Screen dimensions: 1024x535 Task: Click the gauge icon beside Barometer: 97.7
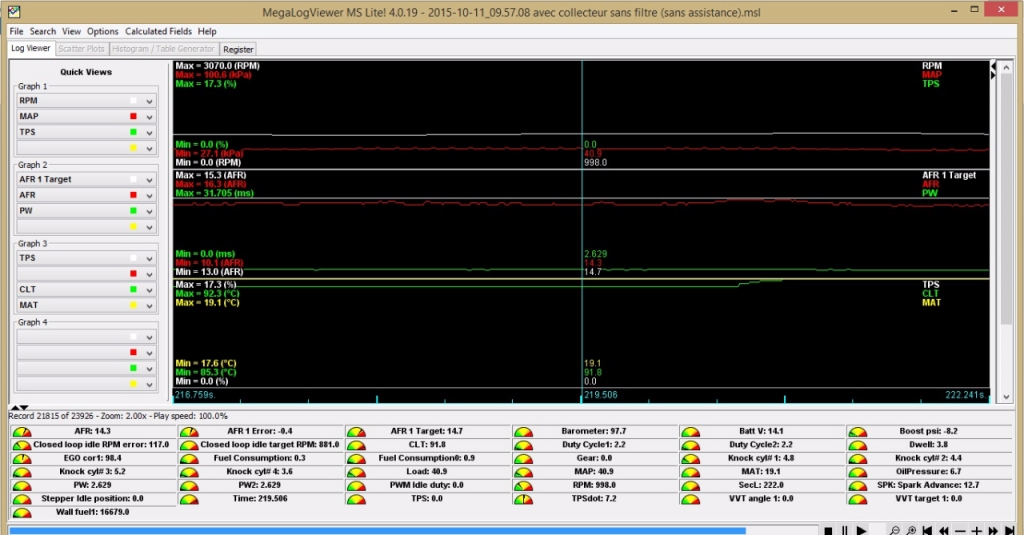click(524, 432)
